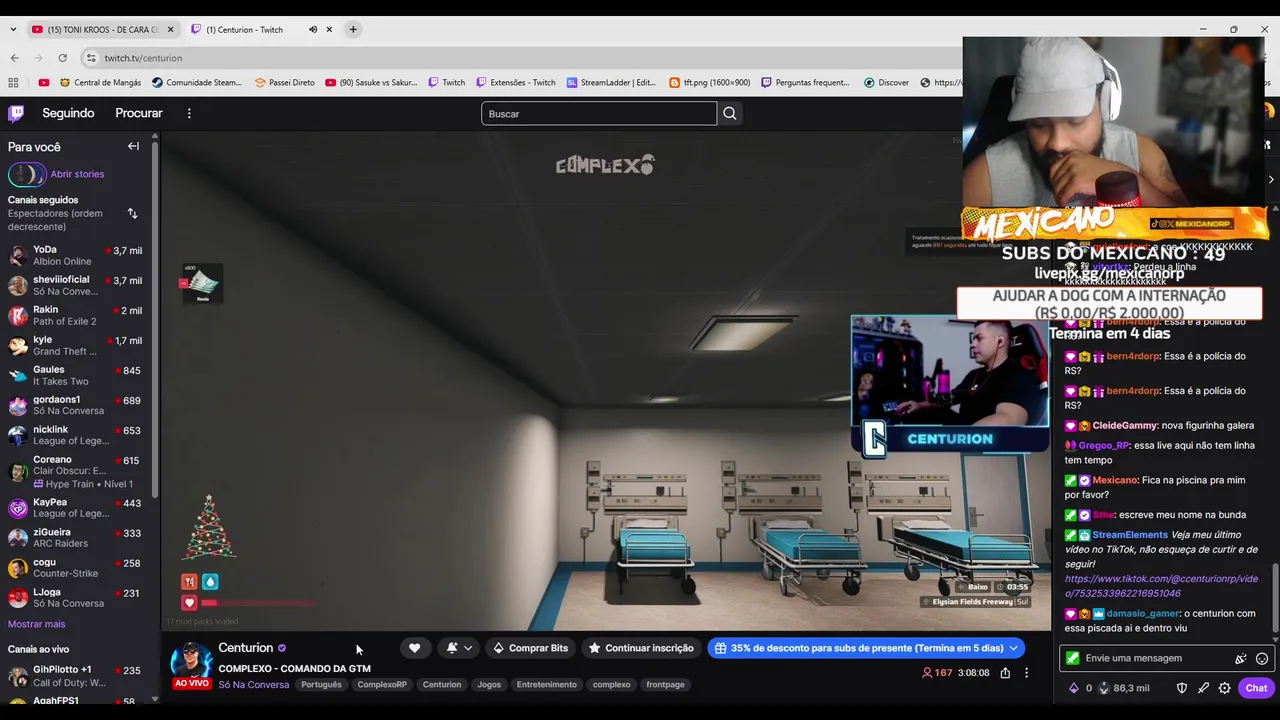Open the Twitch more options menu
The image size is (1280, 720).
[x=189, y=113]
